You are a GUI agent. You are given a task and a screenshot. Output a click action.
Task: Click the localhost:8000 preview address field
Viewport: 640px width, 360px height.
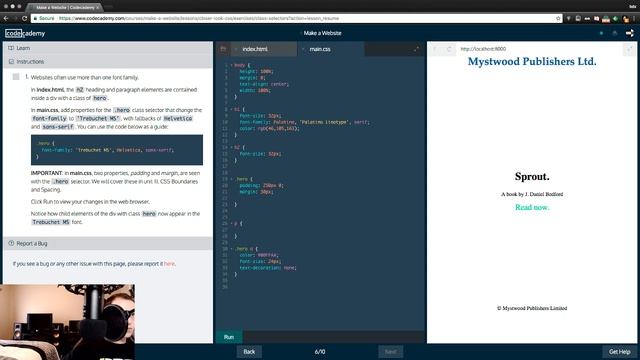point(483,49)
